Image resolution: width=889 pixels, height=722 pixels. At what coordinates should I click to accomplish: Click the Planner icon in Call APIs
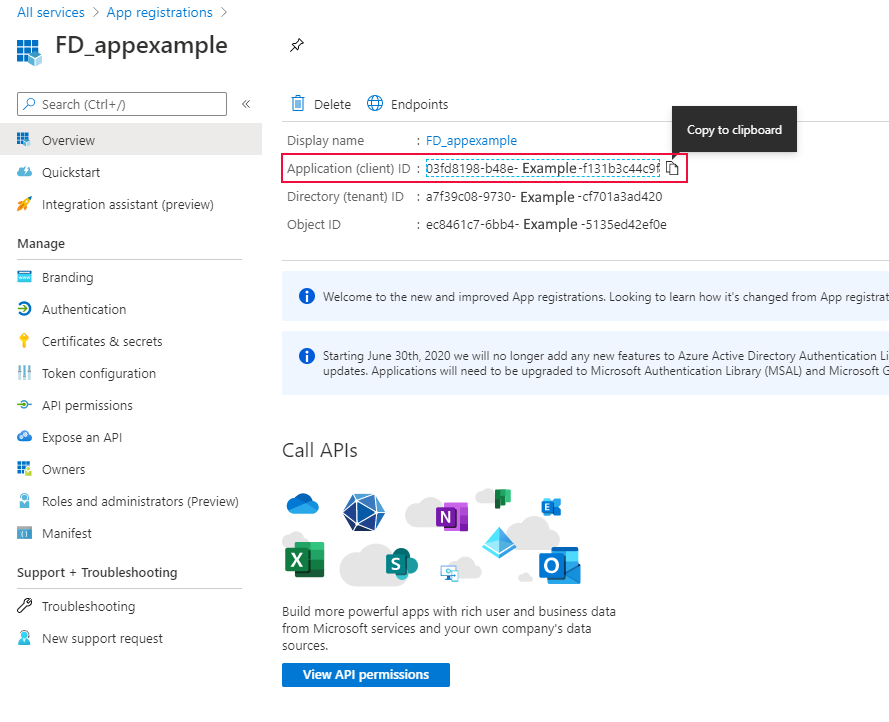[503, 498]
